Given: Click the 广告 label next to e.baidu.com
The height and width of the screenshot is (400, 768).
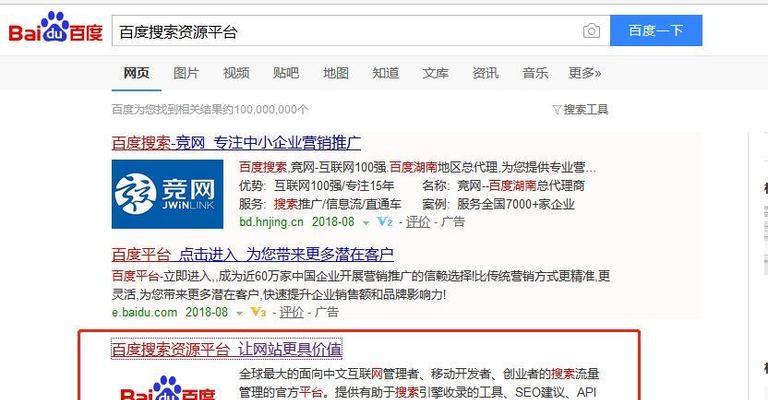Looking at the screenshot, I should coord(326,312).
